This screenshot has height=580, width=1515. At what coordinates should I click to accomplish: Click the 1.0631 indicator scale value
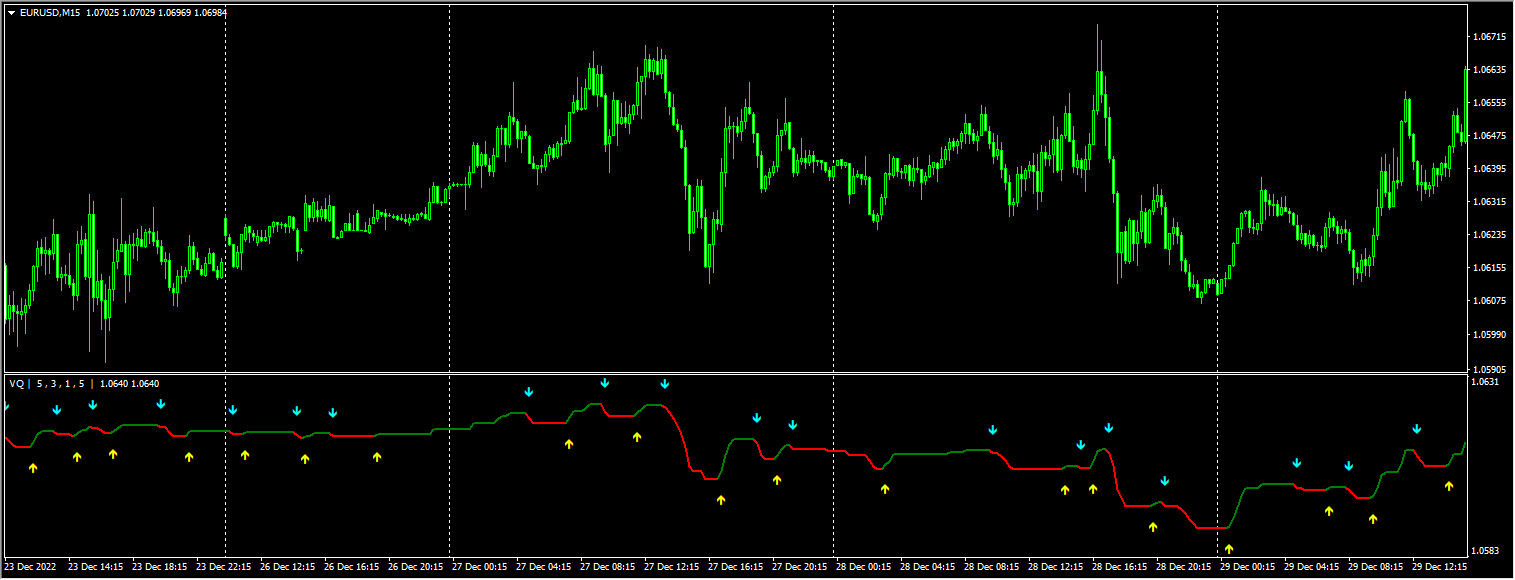coord(1485,381)
